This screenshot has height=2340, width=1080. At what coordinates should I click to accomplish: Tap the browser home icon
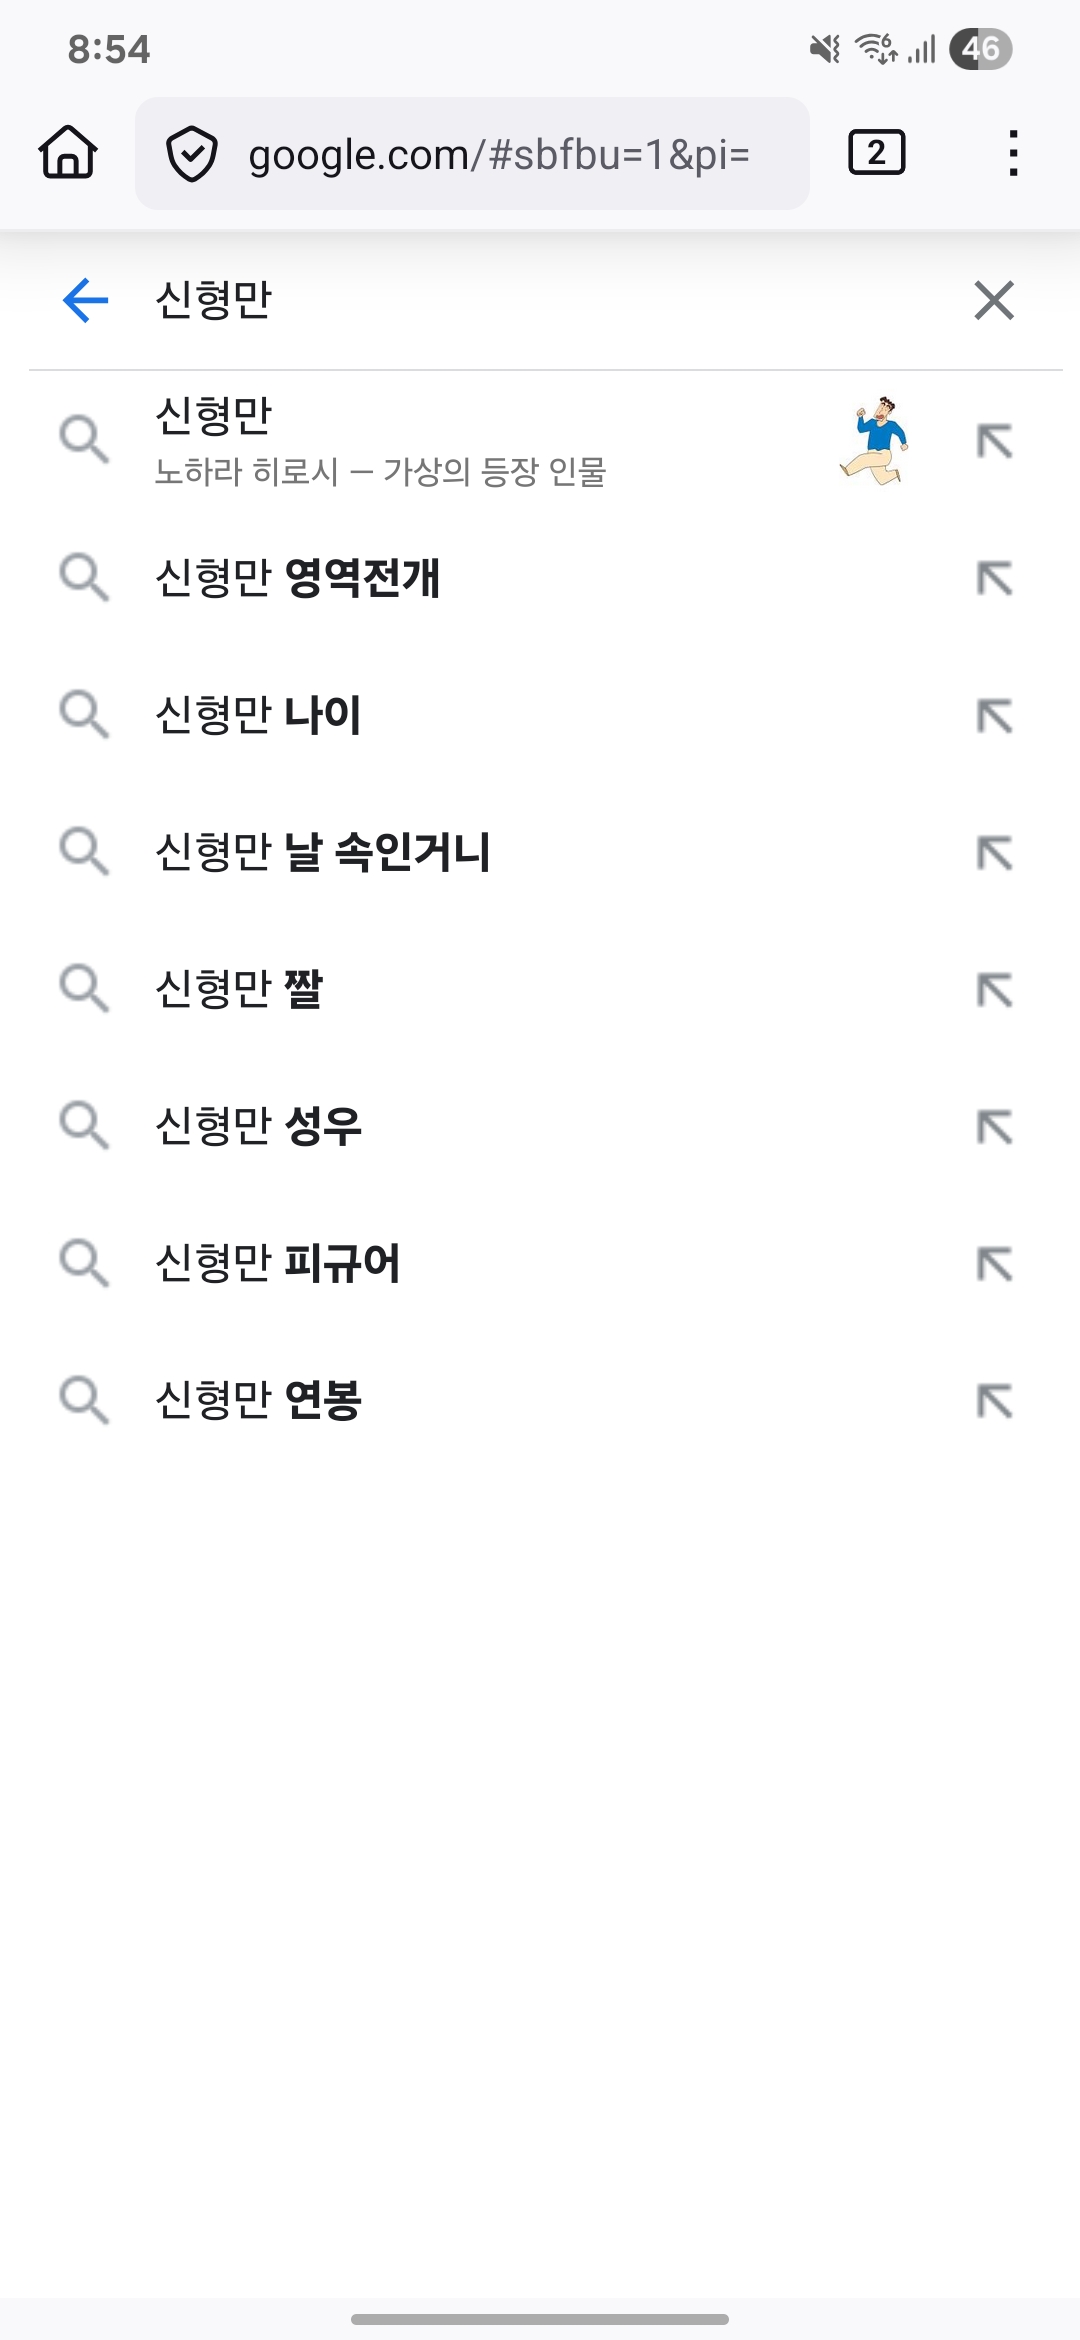(x=68, y=153)
